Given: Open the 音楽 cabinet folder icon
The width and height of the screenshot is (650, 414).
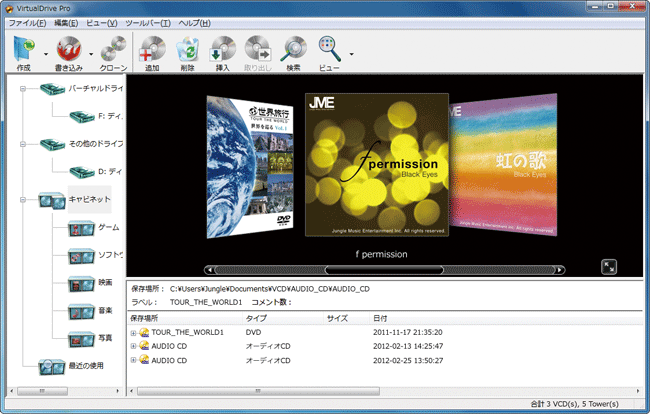Looking at the screenshot, I should (x=81, y=312).
